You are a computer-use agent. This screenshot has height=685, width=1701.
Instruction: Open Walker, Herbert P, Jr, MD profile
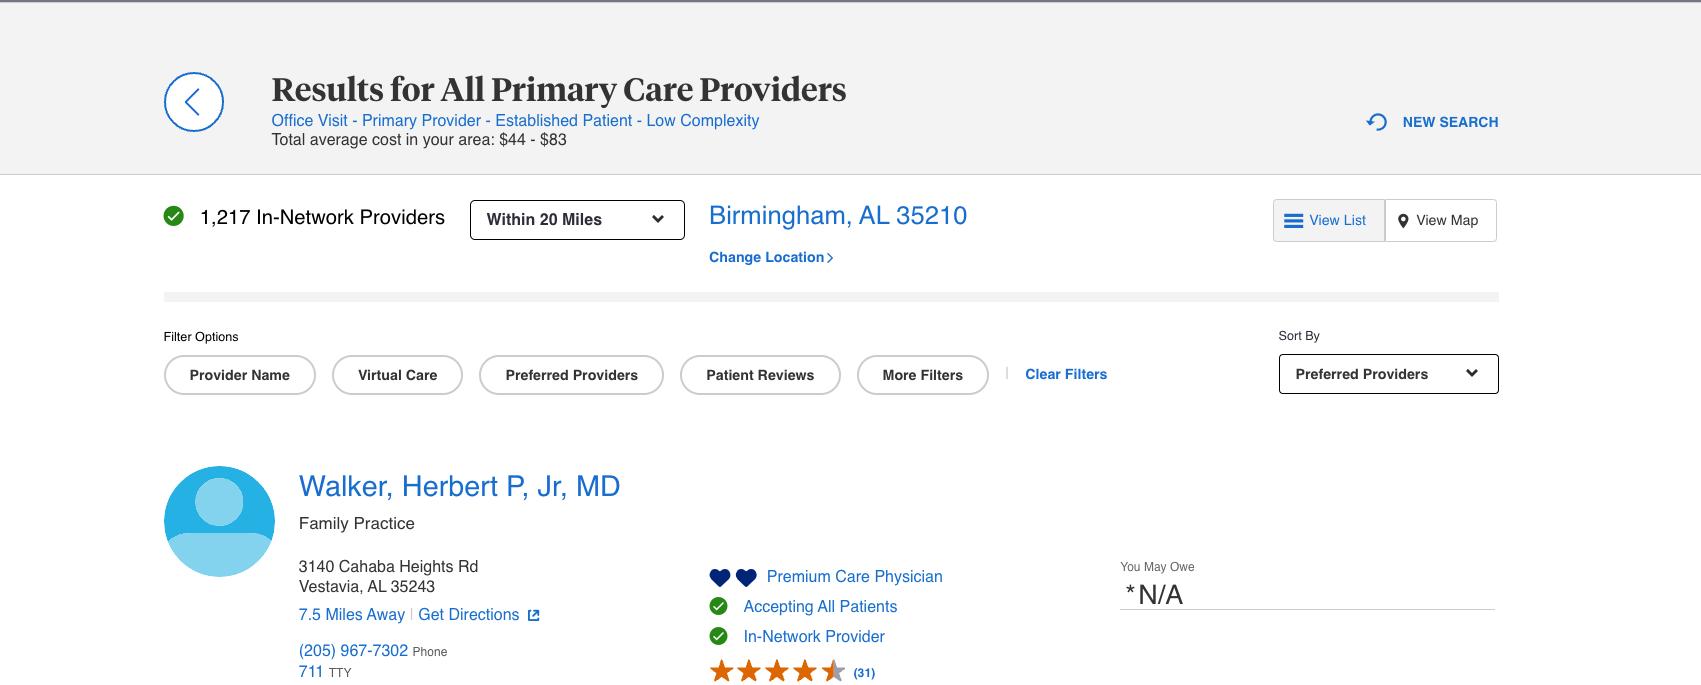(459, 486)
